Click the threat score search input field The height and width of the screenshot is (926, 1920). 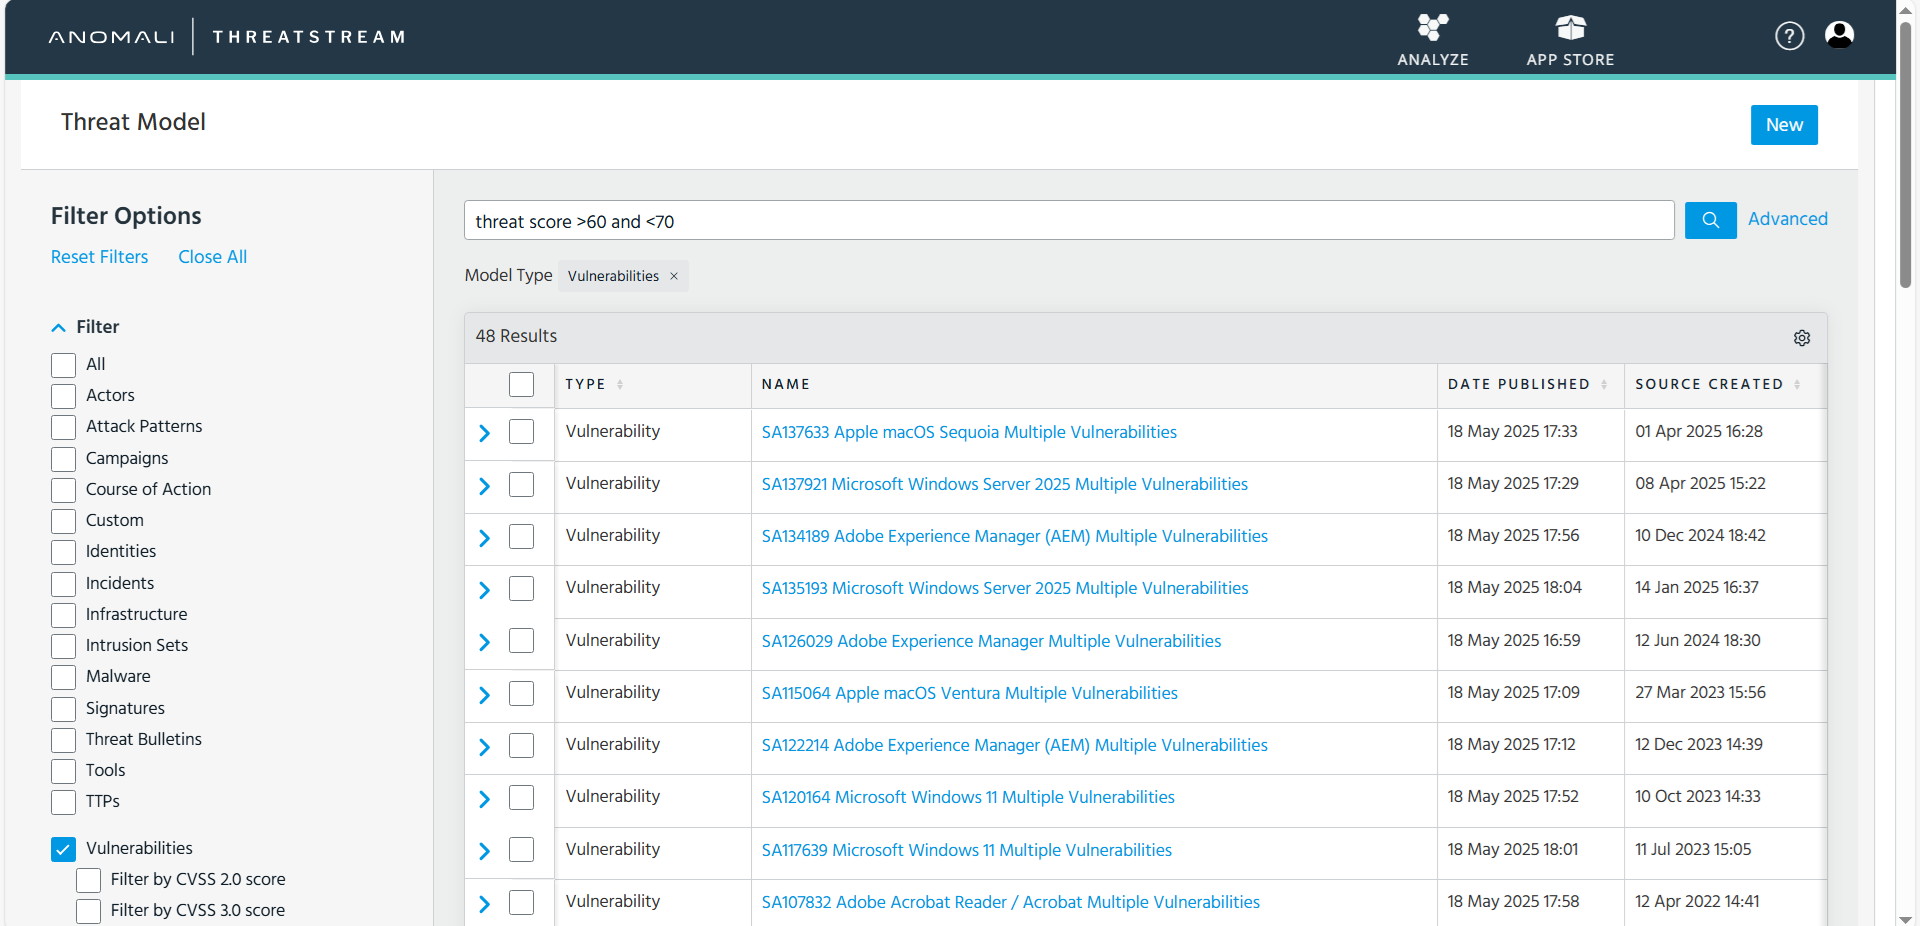[x=1069, y=220]
